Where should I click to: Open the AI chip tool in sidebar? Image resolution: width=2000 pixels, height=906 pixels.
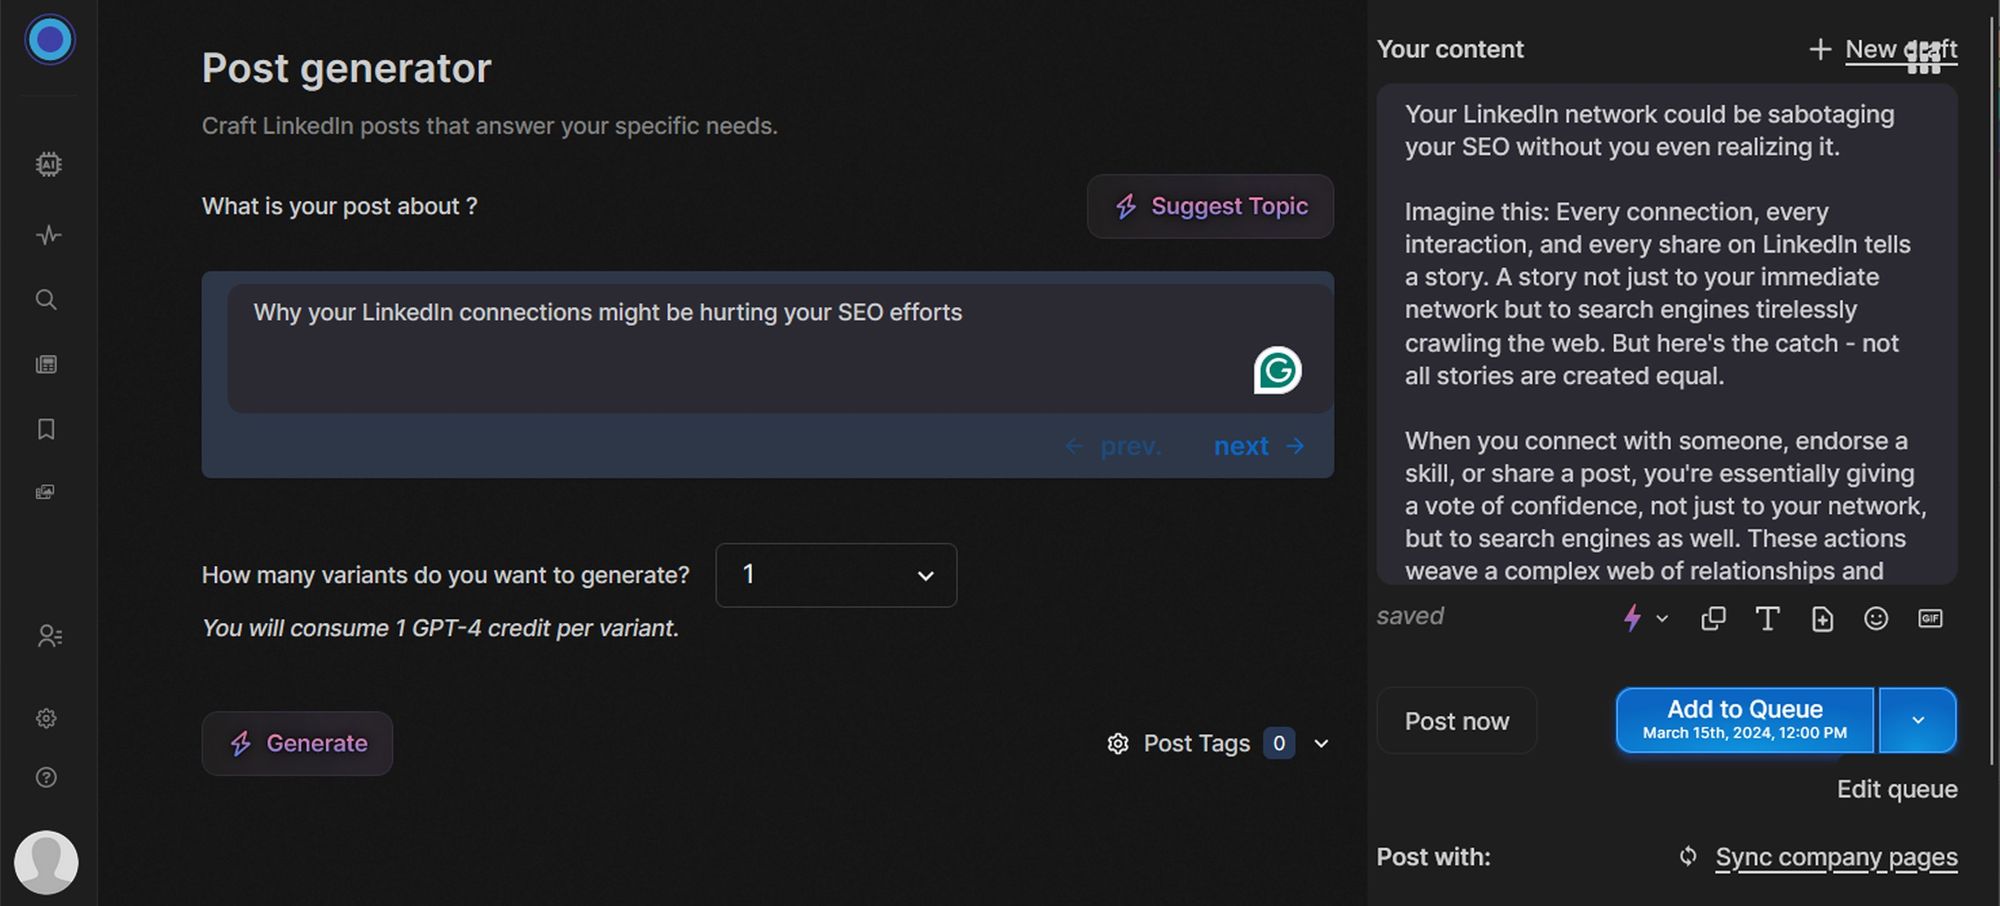point(48,164)
